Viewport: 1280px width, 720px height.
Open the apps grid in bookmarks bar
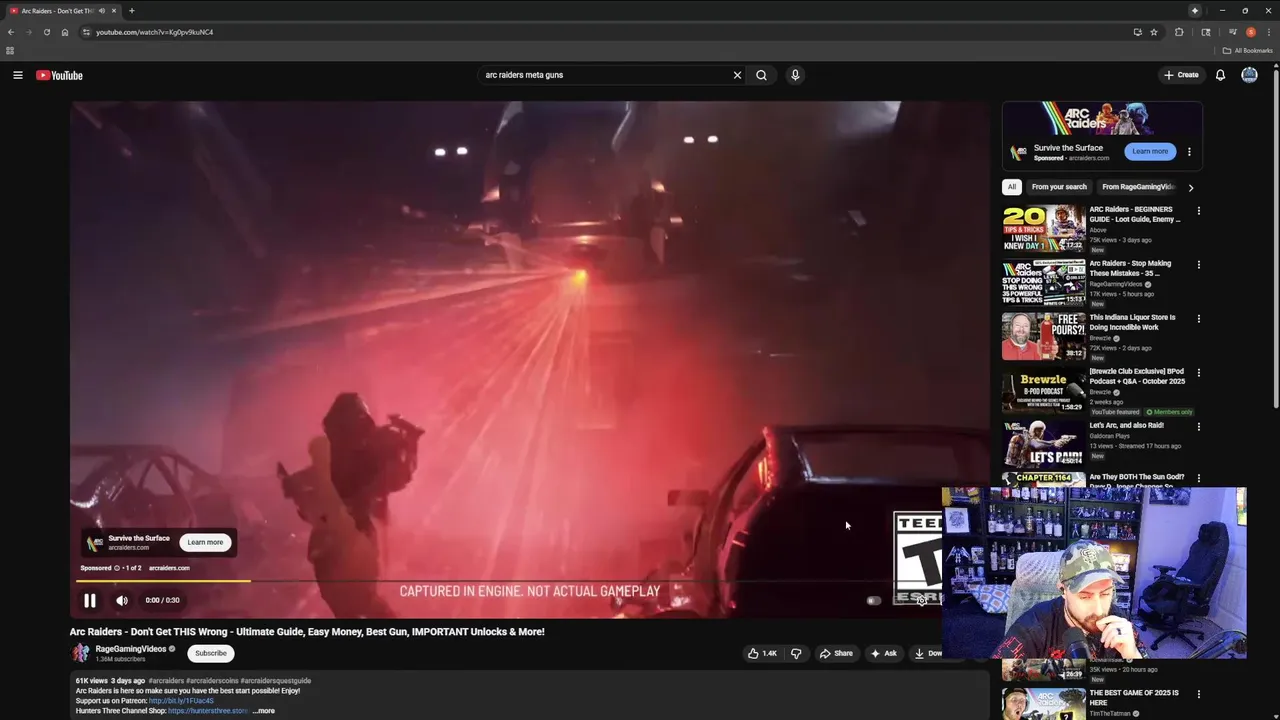(10, 50)
